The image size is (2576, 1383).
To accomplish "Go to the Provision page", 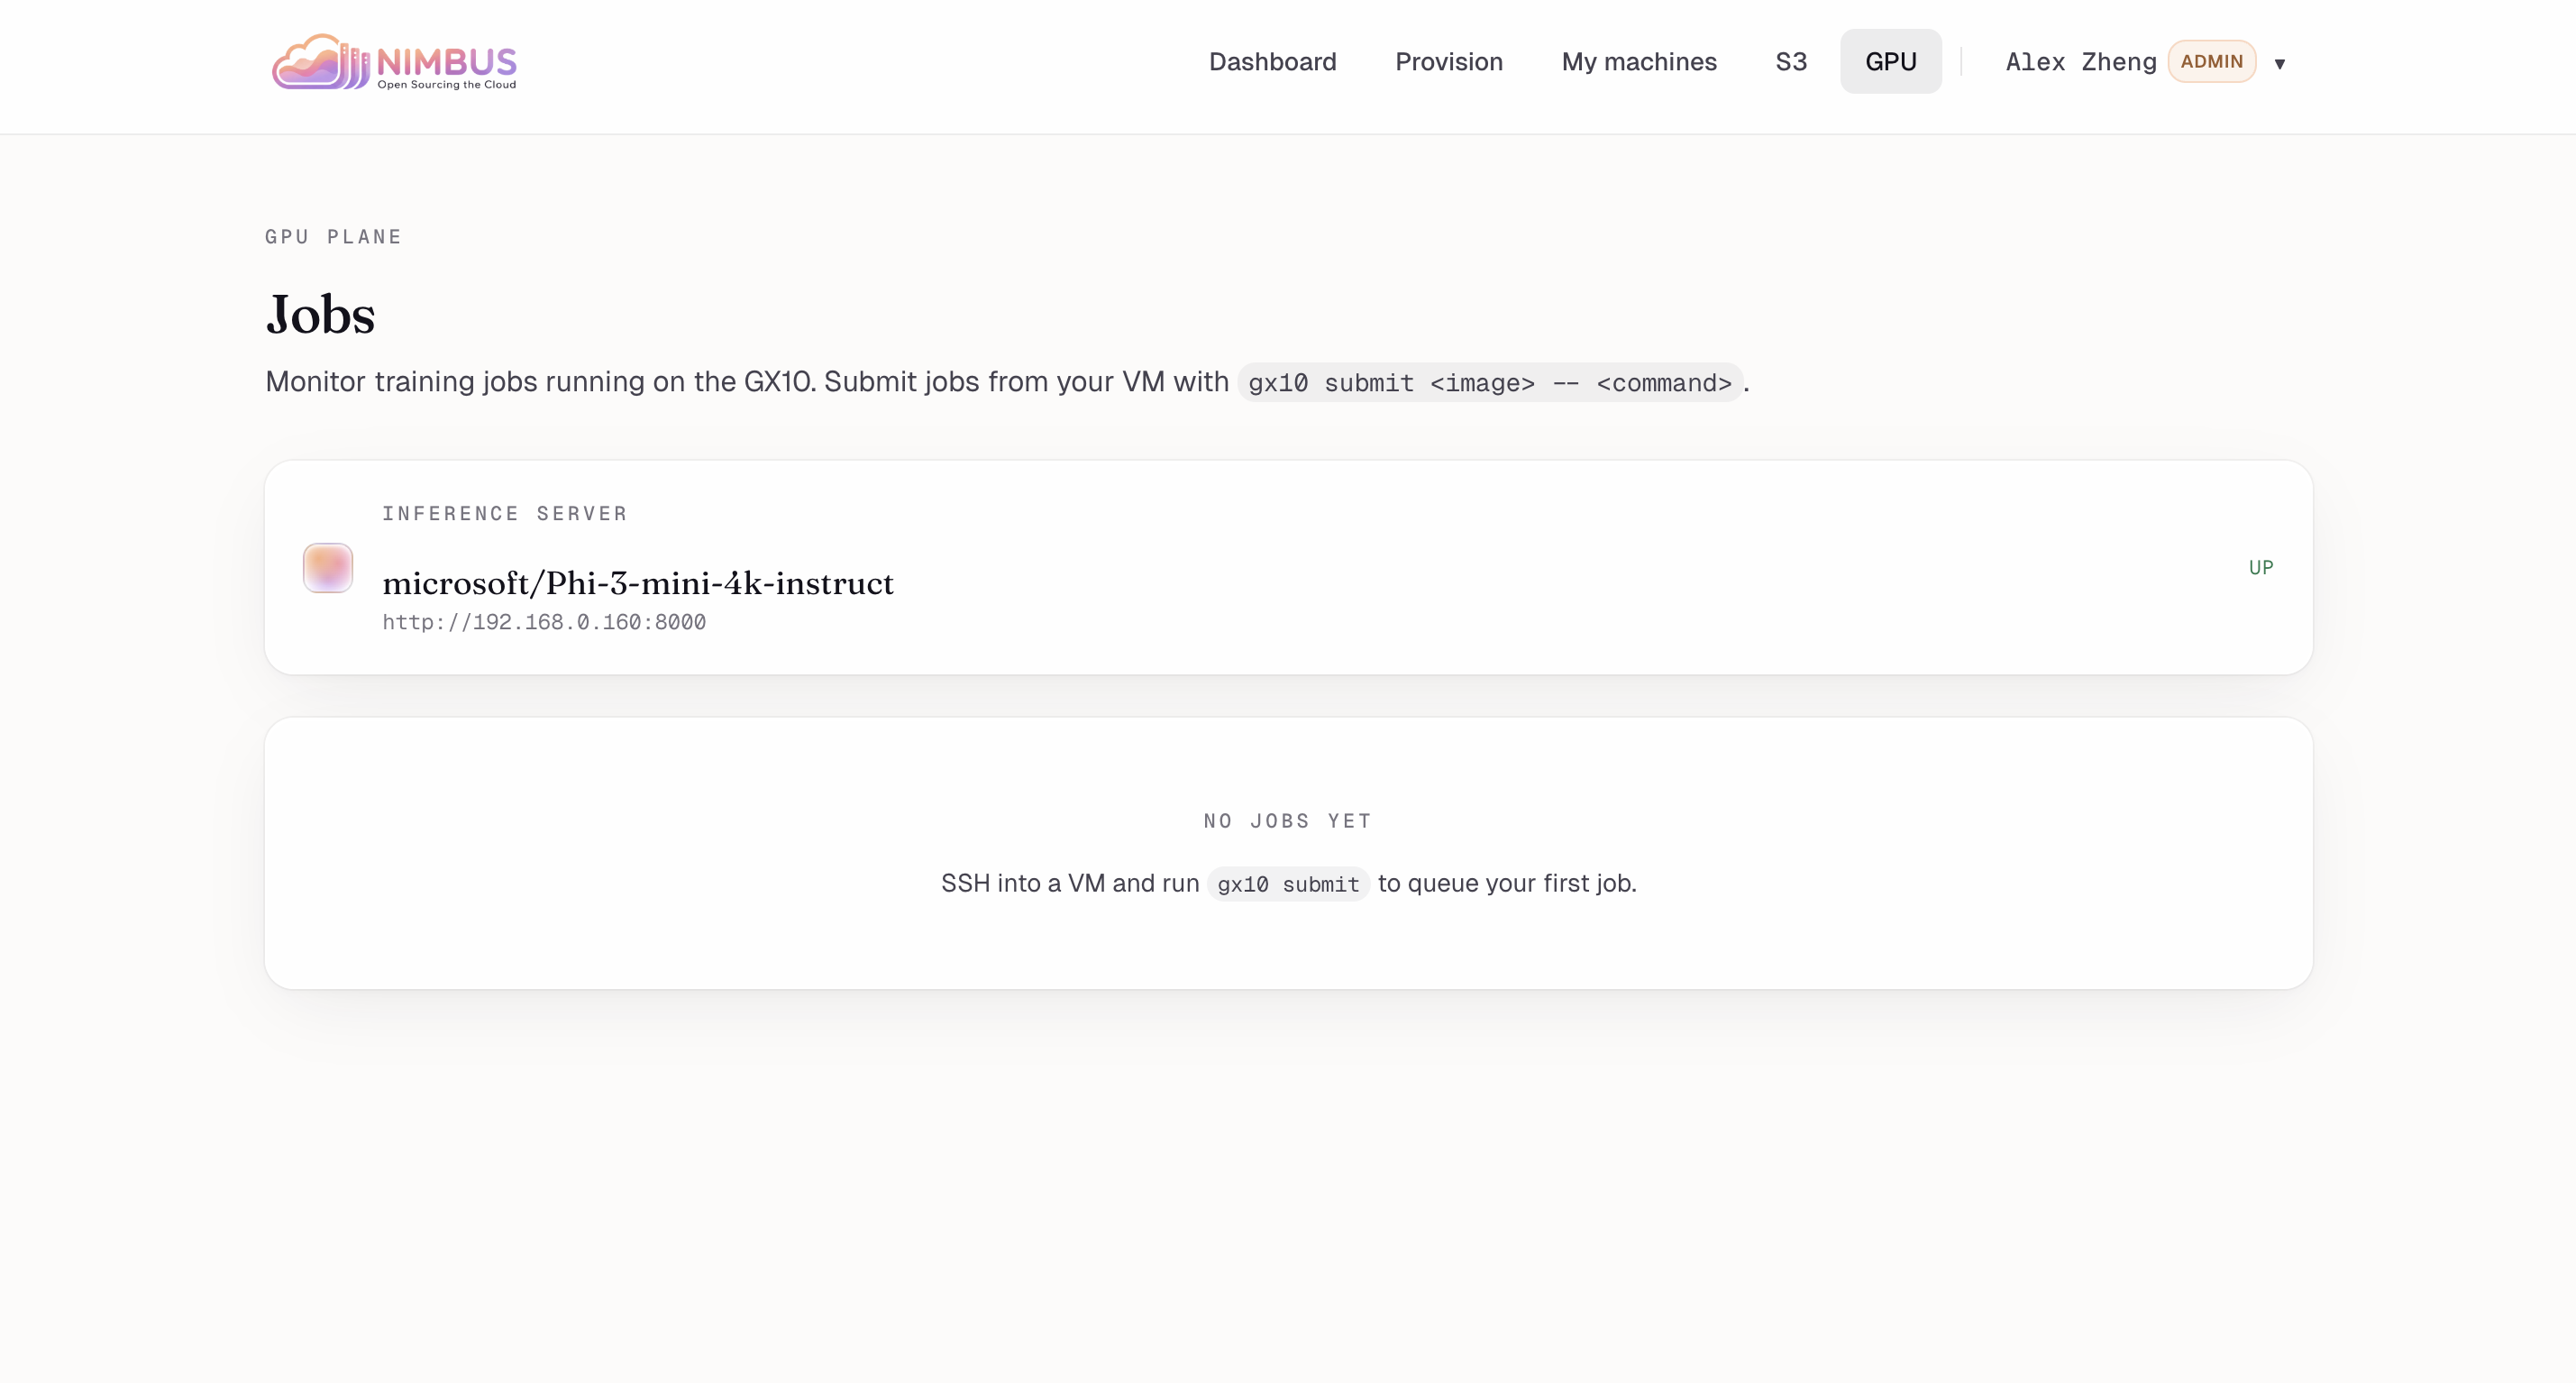I will tap(1448, 62).
